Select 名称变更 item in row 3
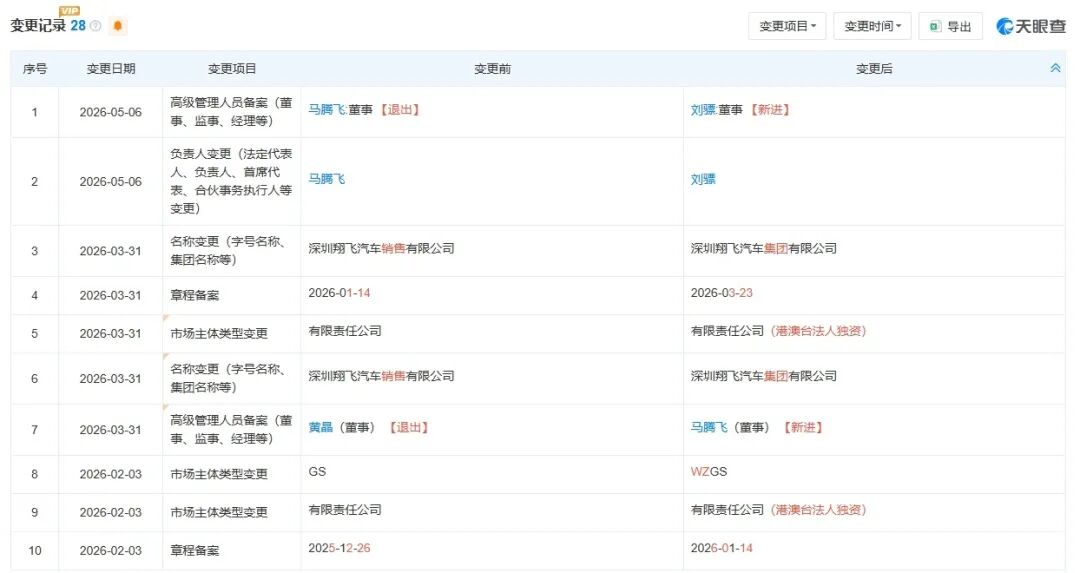This screenshot has width=1080, height=573. click(228, 251)
